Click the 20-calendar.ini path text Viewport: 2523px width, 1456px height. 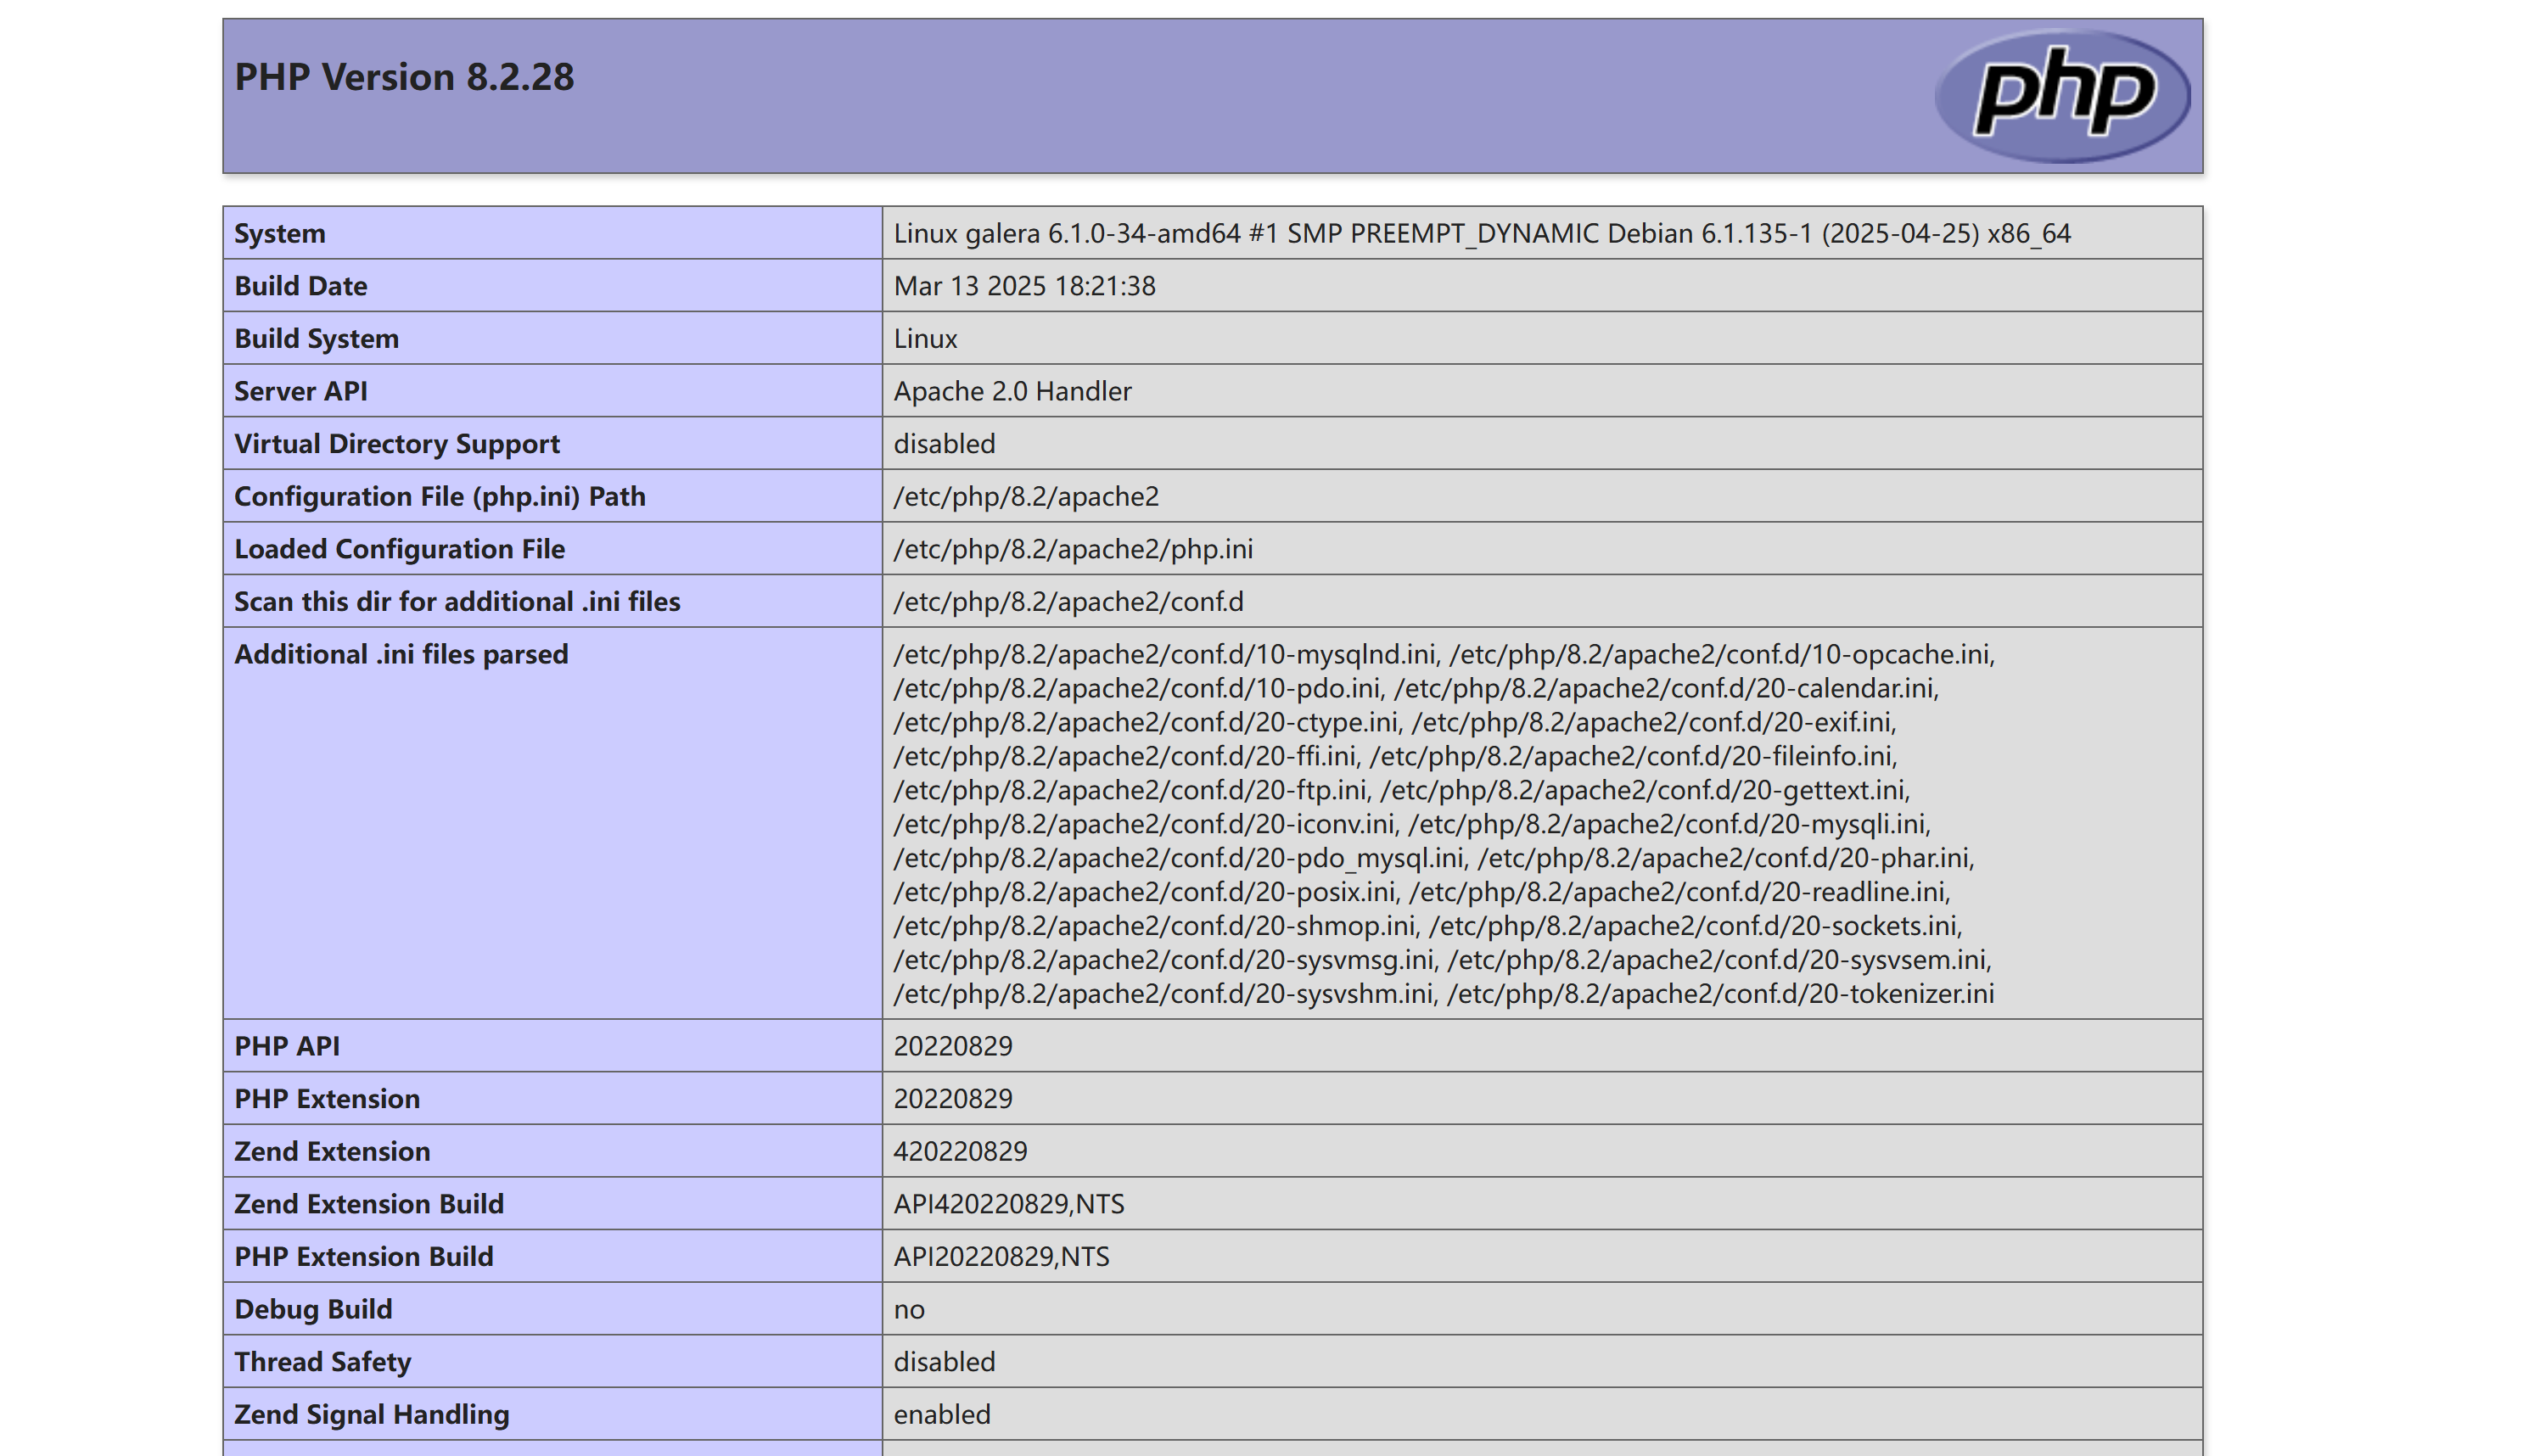coord(1666,688)
